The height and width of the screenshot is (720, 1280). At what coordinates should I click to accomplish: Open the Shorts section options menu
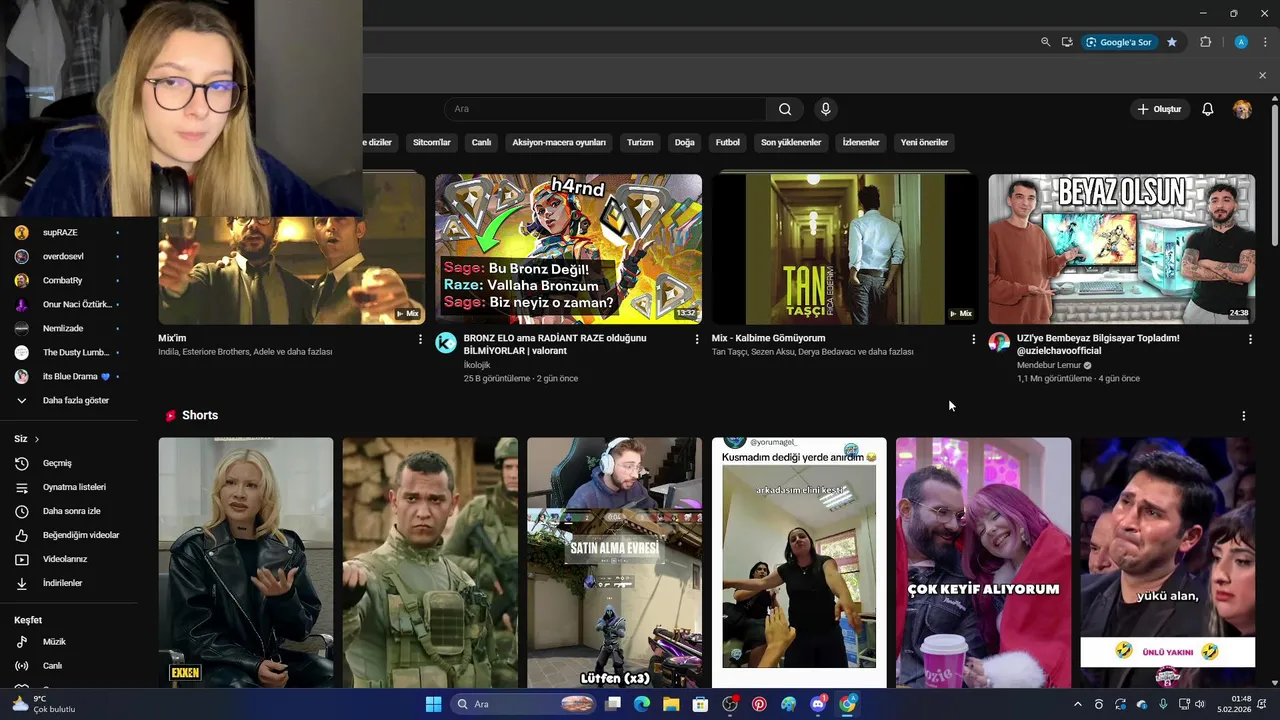(x=1243, y=416)
